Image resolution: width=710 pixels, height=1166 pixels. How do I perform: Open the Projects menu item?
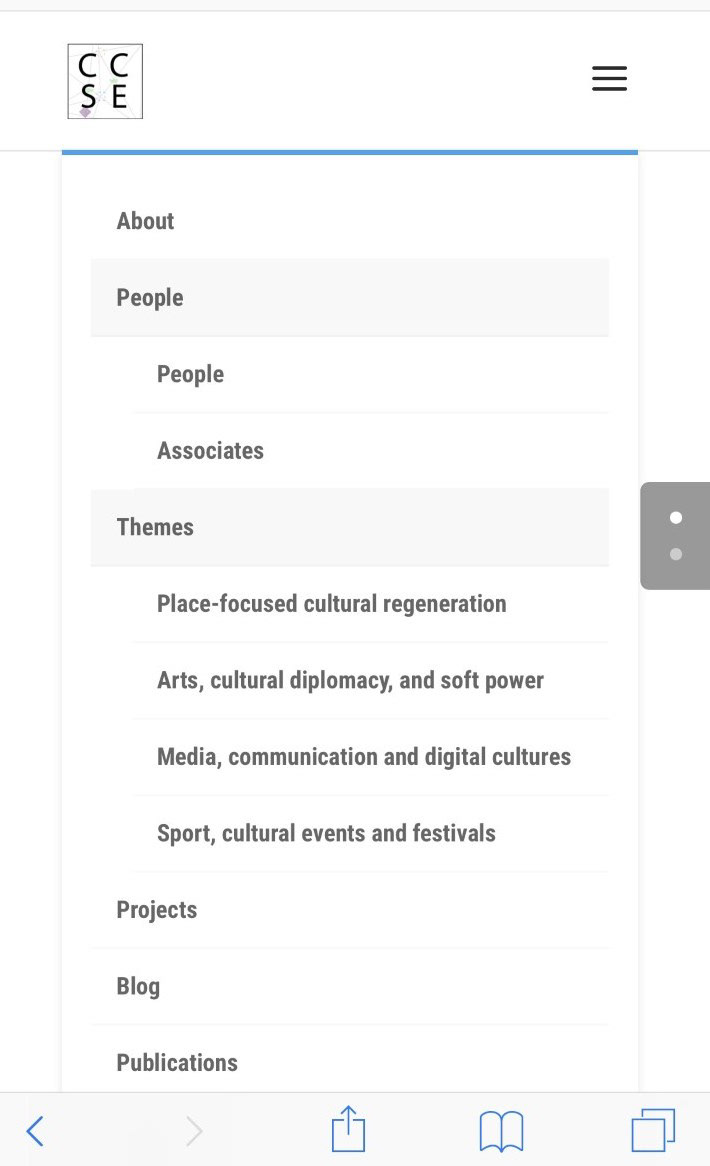tap(157, 910)
